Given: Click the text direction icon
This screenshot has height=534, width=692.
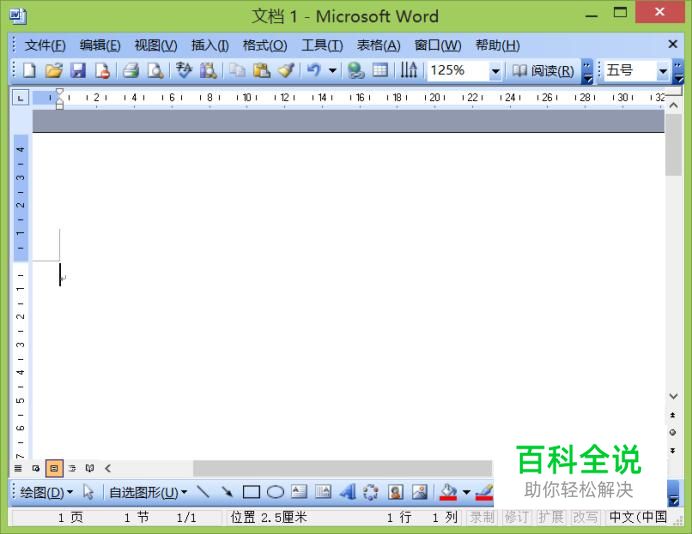Looking at the screenshot, I should pos(409,71).
